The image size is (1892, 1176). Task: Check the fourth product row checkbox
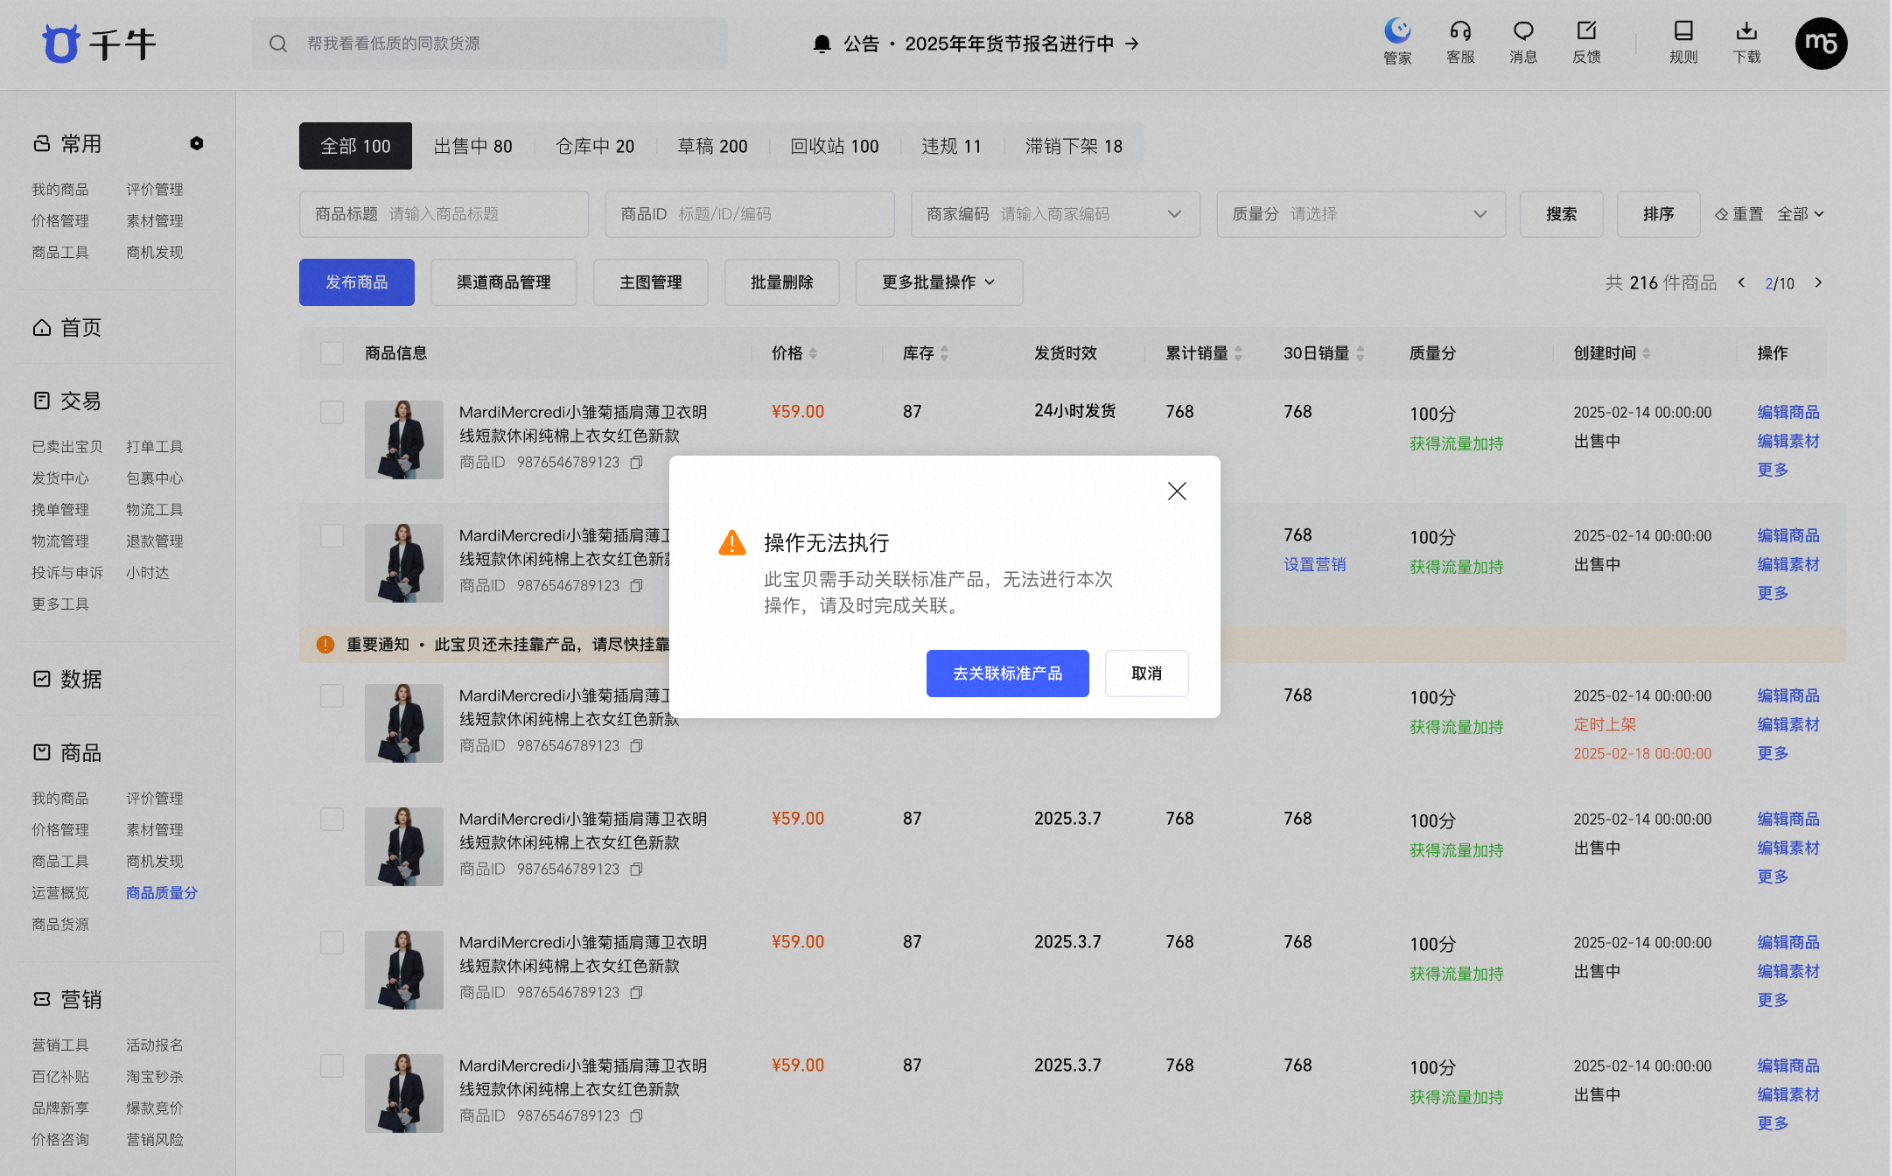(x=332, y=819)
